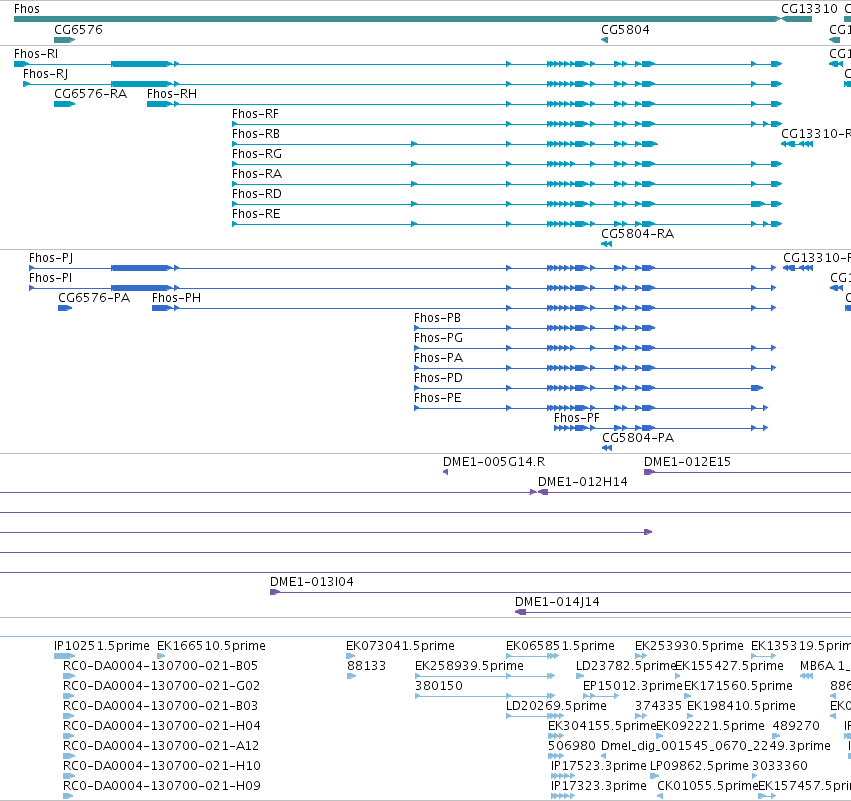851x801 pixels.
Task: Open the Fhos-RI transcript label
Action: [36, 54]
